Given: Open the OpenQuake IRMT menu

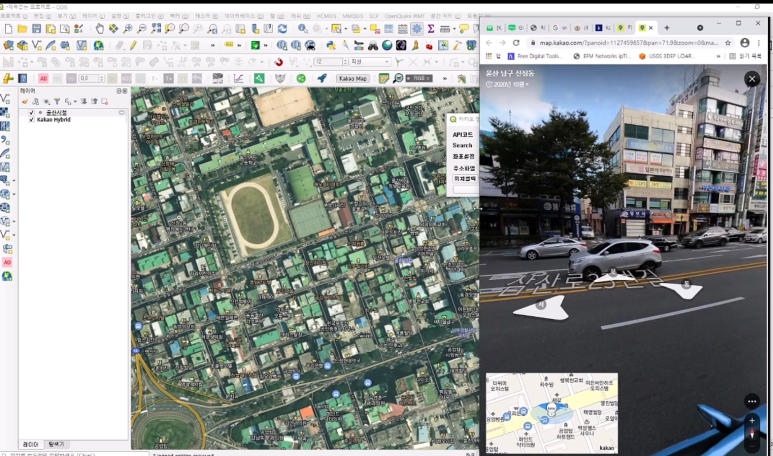Looking at the screenshot, I should click(404, 16).
